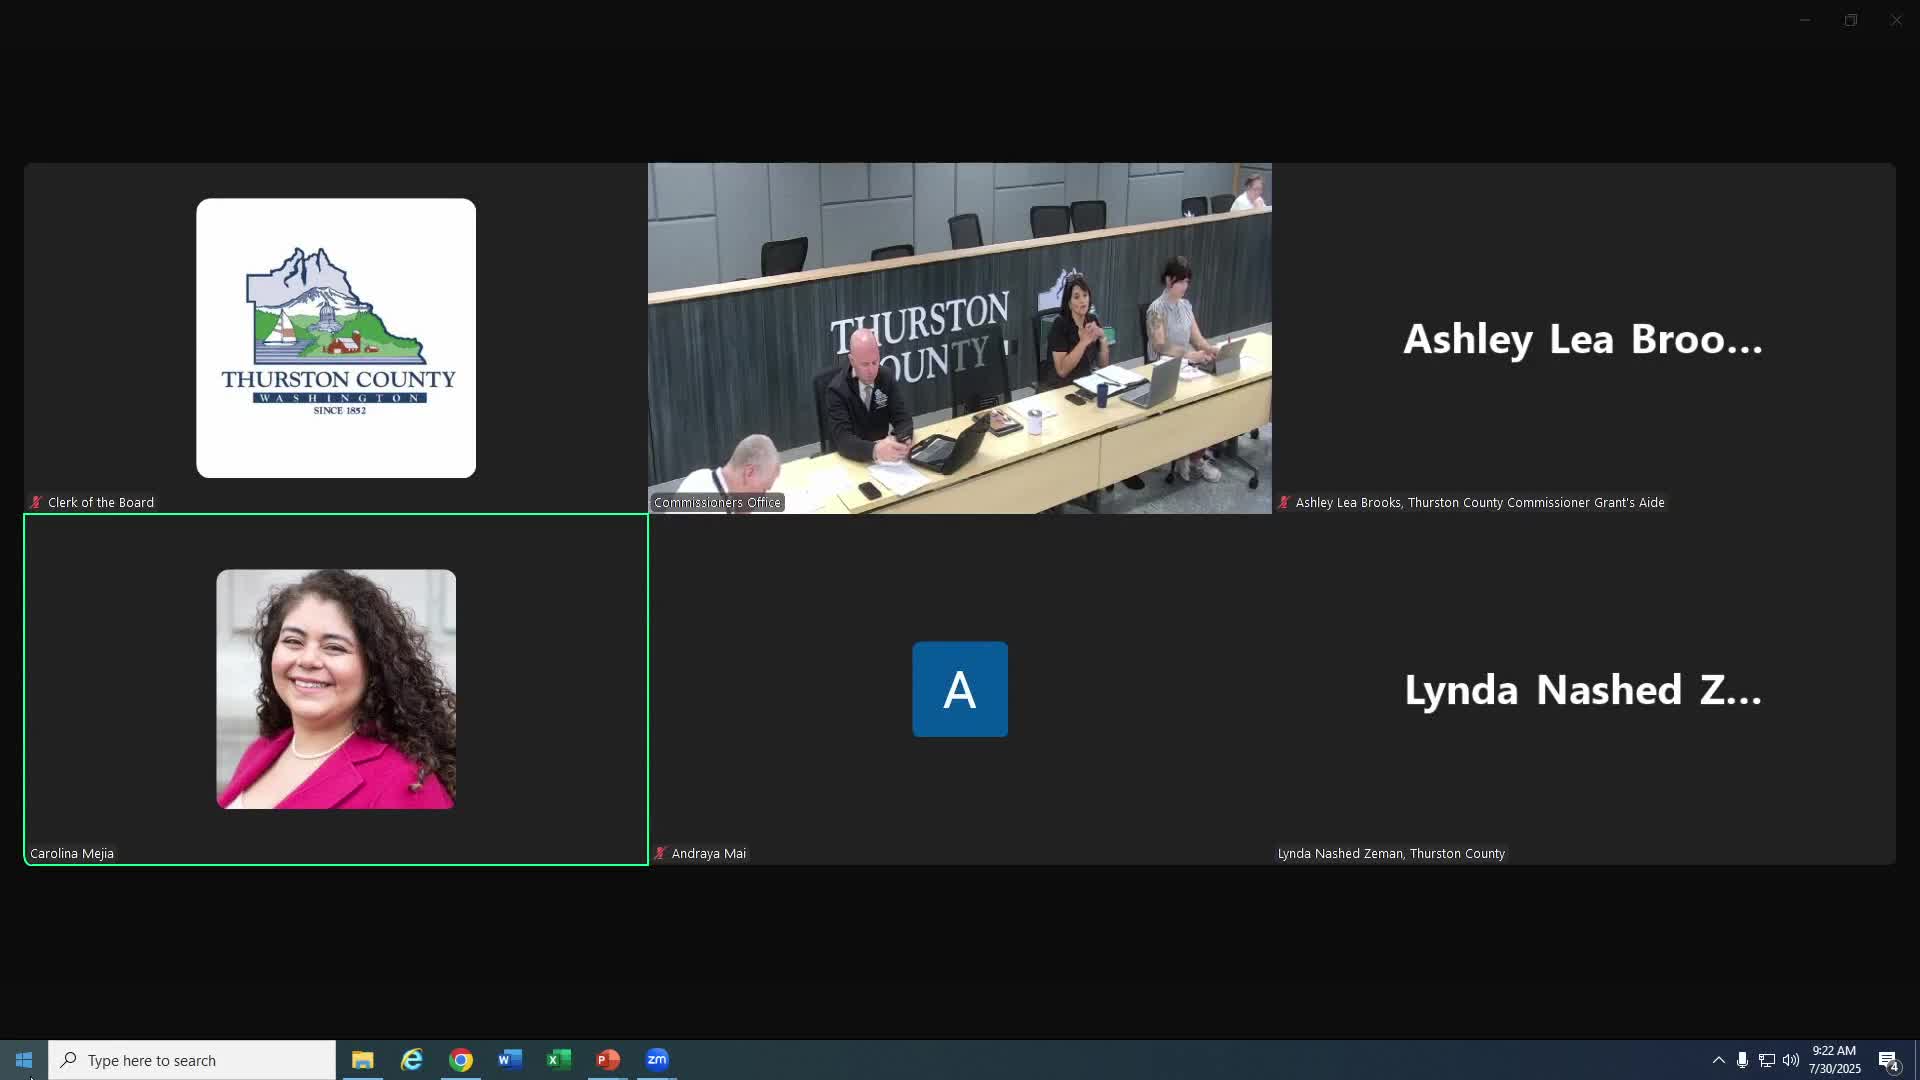
Task: Open the notification center icon
Action: point(1888,1061)
